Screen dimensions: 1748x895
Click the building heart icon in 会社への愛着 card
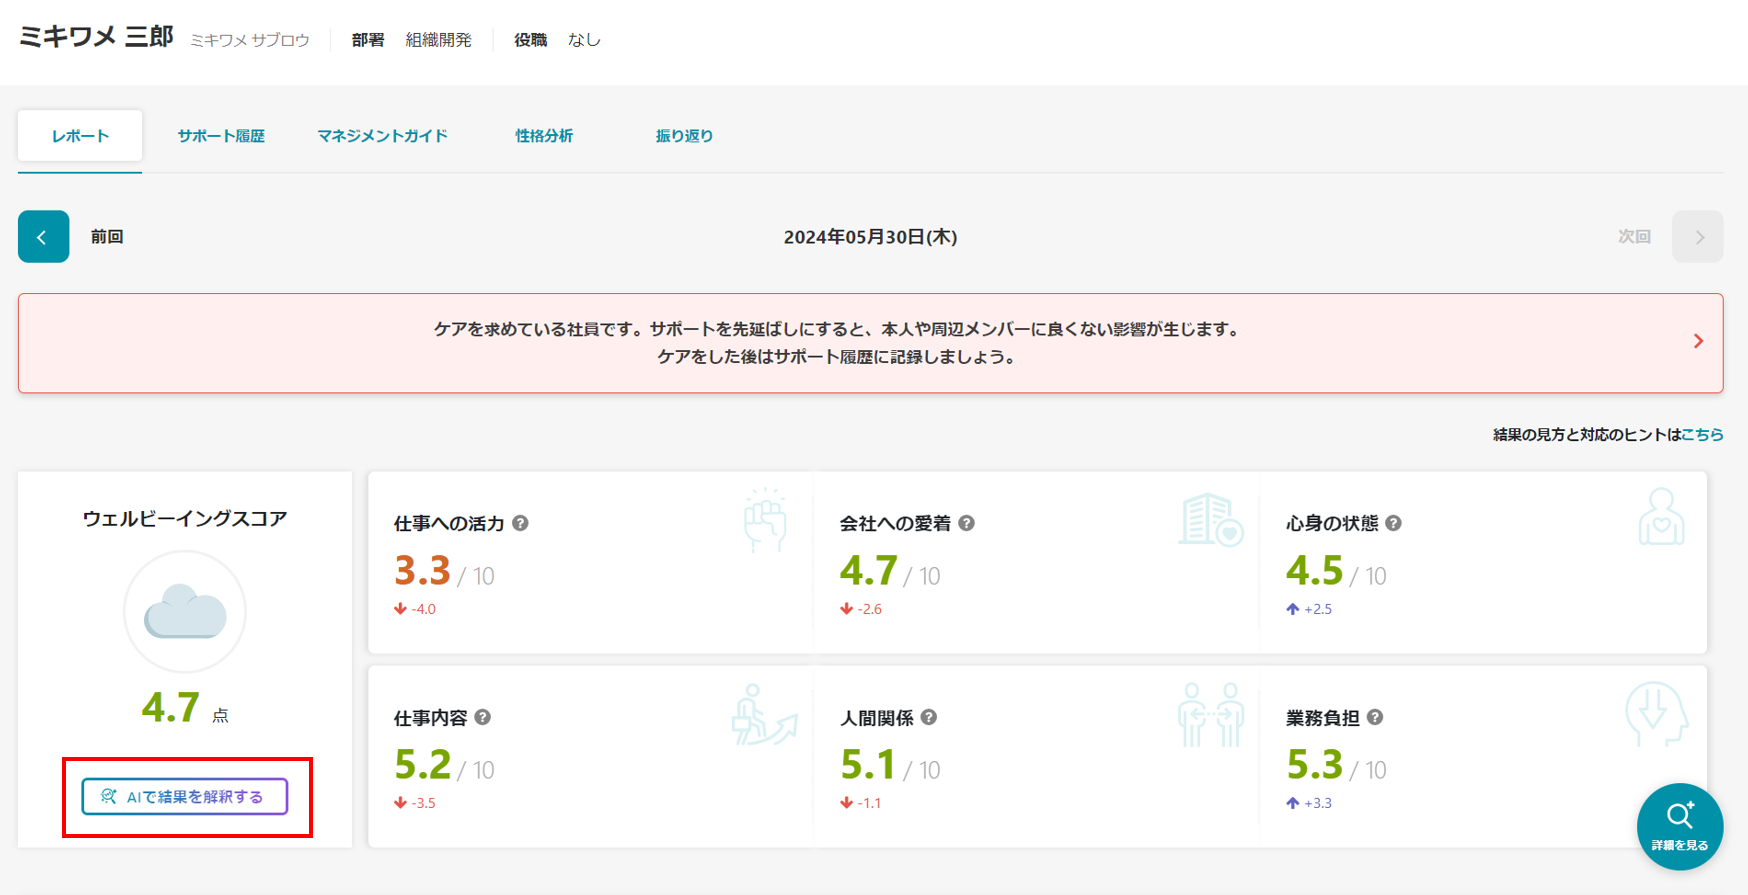[x=1210, y=520]
